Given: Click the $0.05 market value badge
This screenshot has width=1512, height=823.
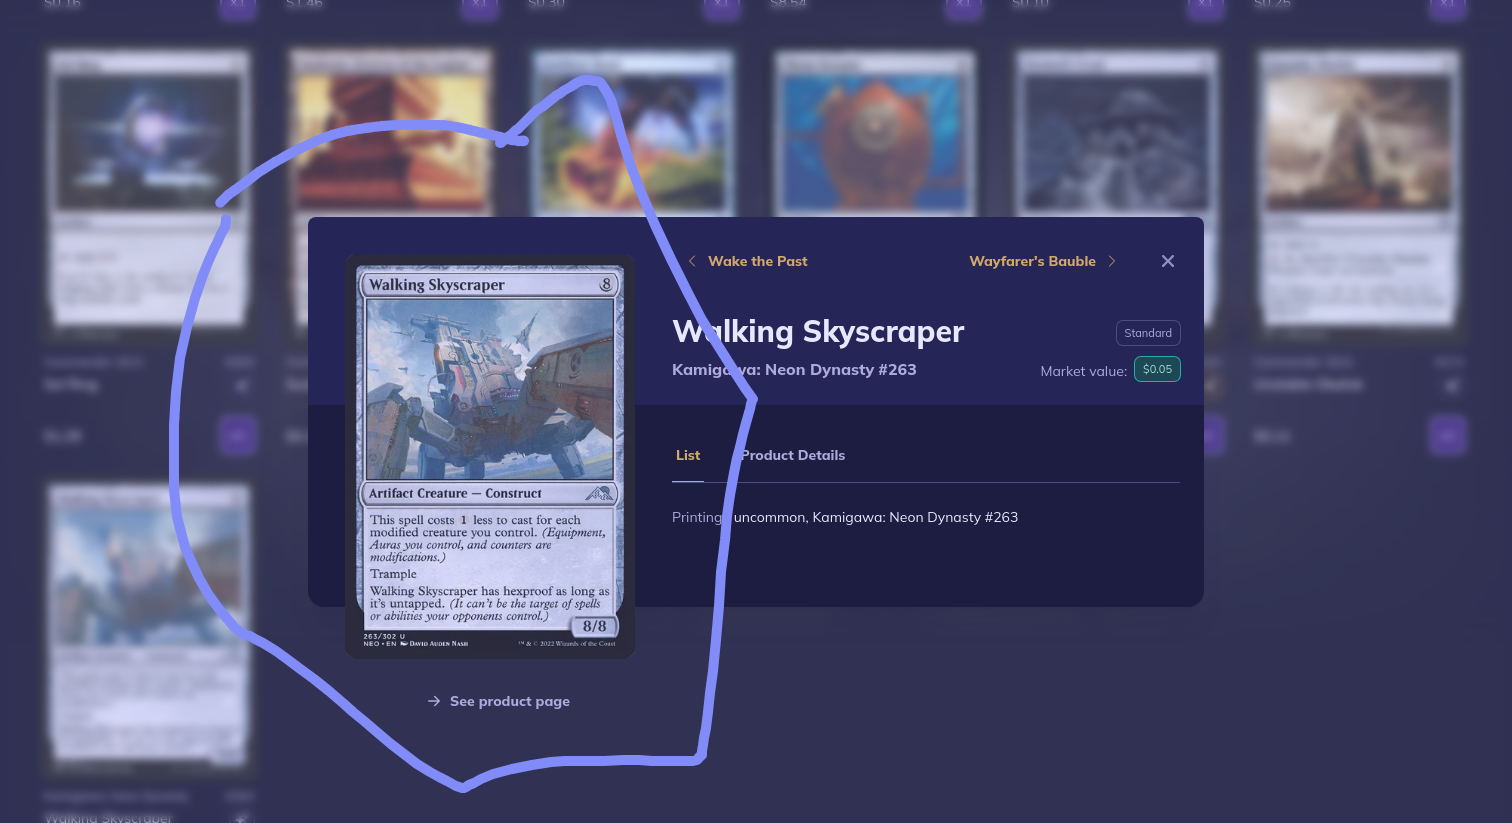Looking at the screenshot, I should pyautogui.click(x=1157, y=369).
